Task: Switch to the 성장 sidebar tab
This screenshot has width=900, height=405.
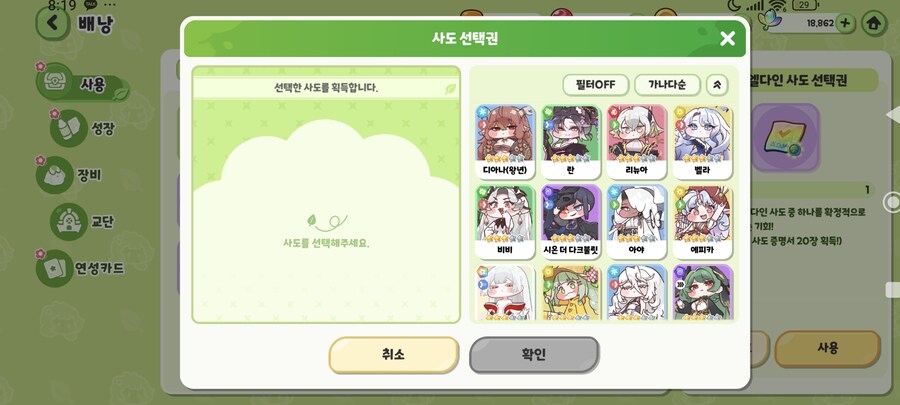Action: coord(83,128)
